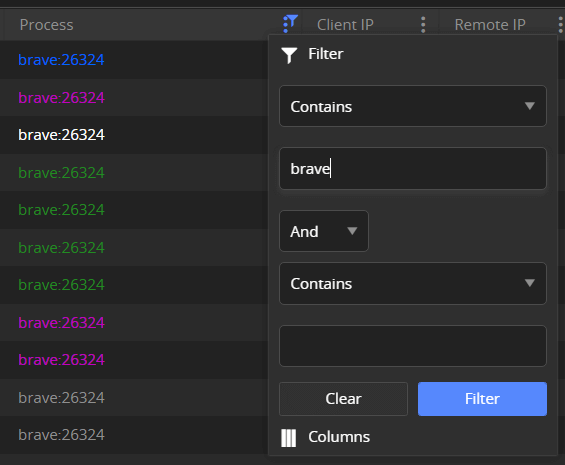Apply the filter with the blue Filter button
Screen dimensions: 565x465
point(482,399)
